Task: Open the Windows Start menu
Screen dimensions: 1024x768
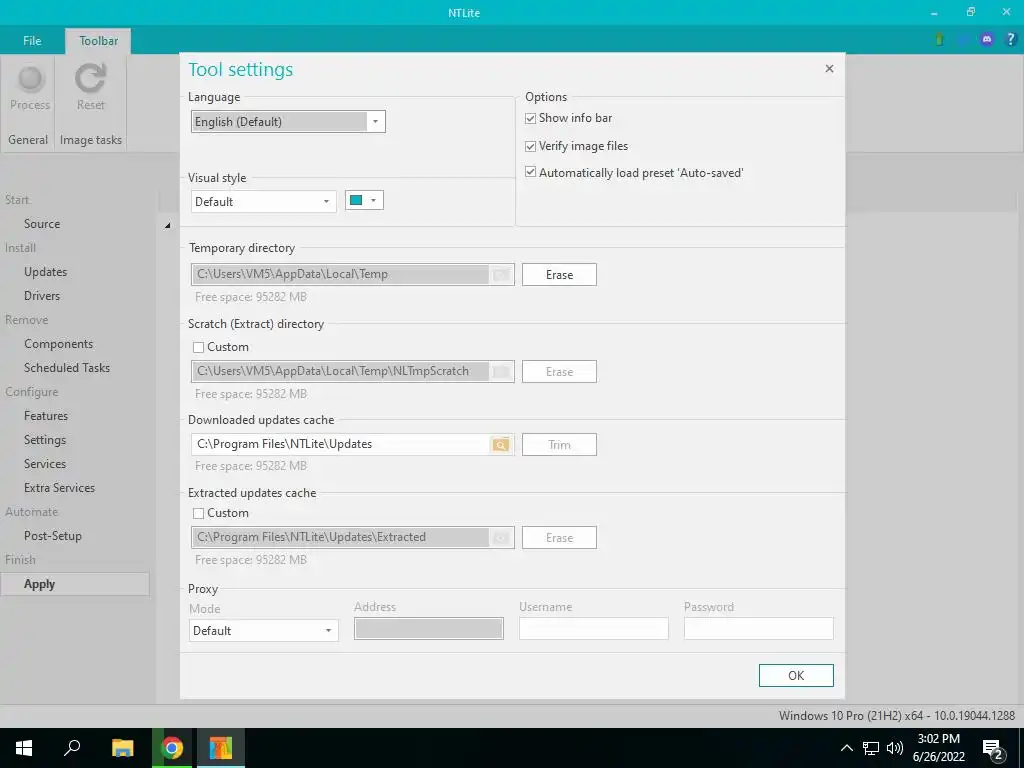Action: coord(24,748)
